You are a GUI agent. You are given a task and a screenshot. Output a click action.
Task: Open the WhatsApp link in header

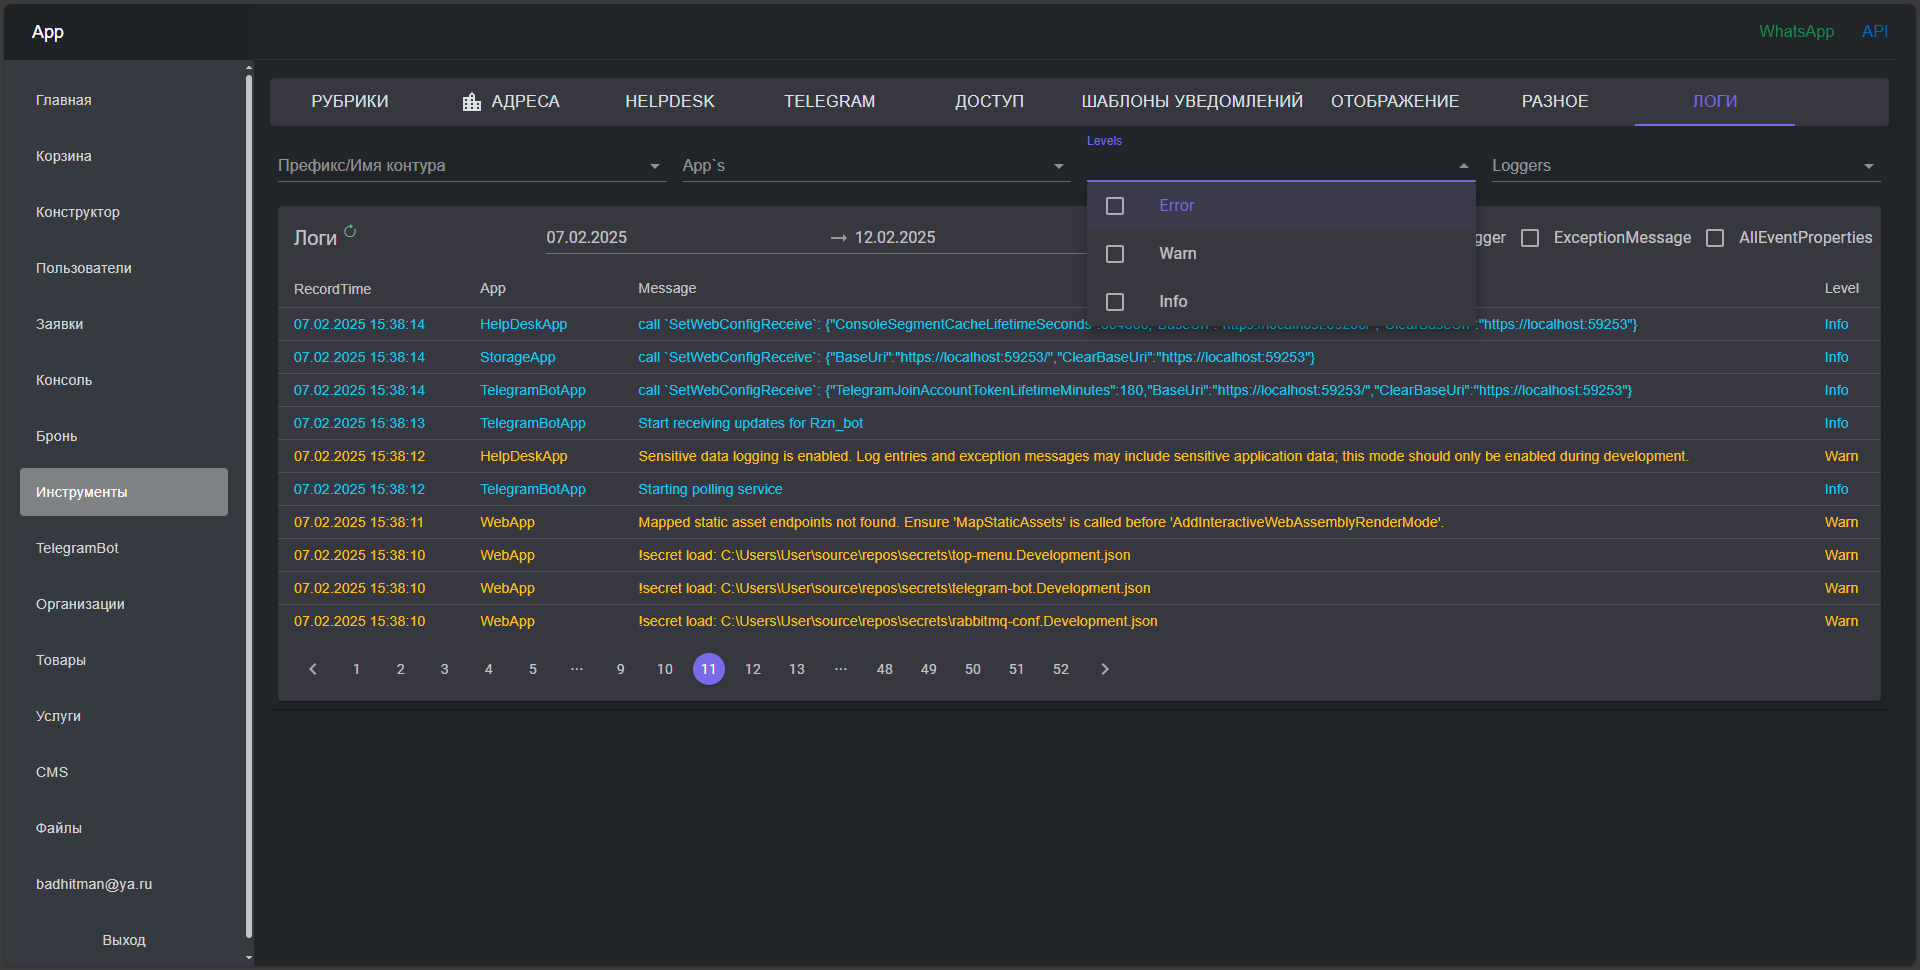(x=1797, y=32)
